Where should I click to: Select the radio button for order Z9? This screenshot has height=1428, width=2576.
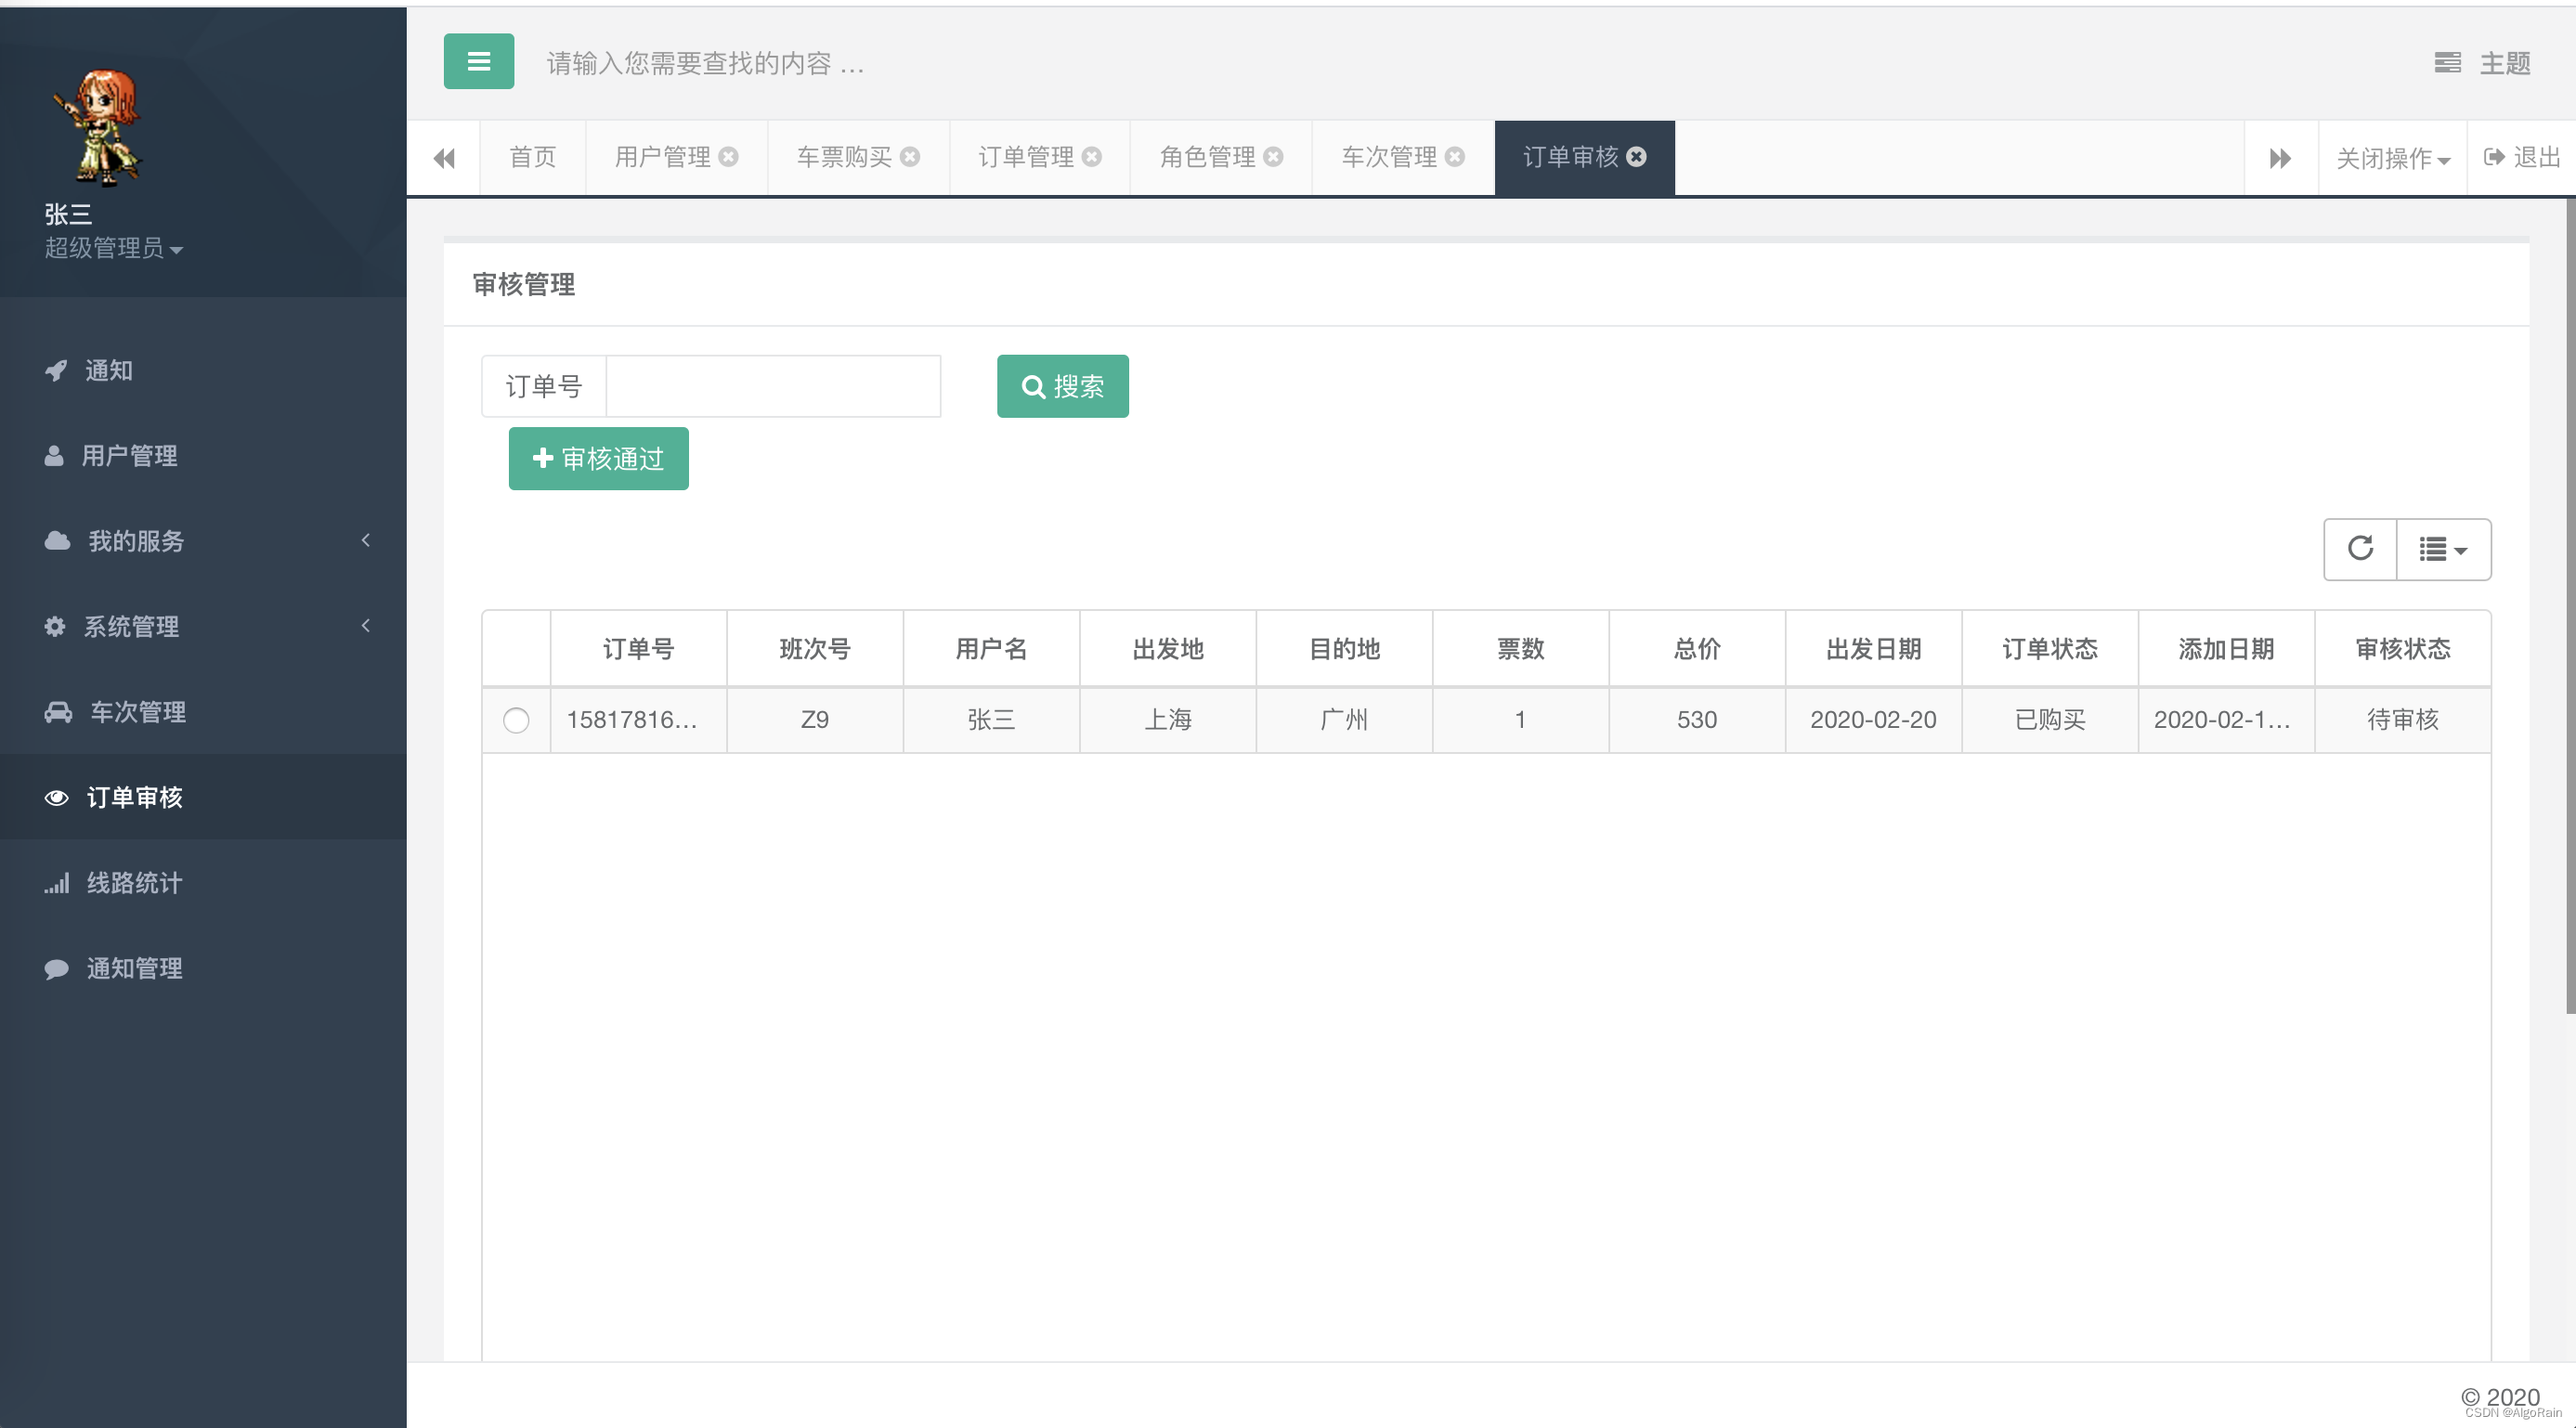tap(516, 720)
